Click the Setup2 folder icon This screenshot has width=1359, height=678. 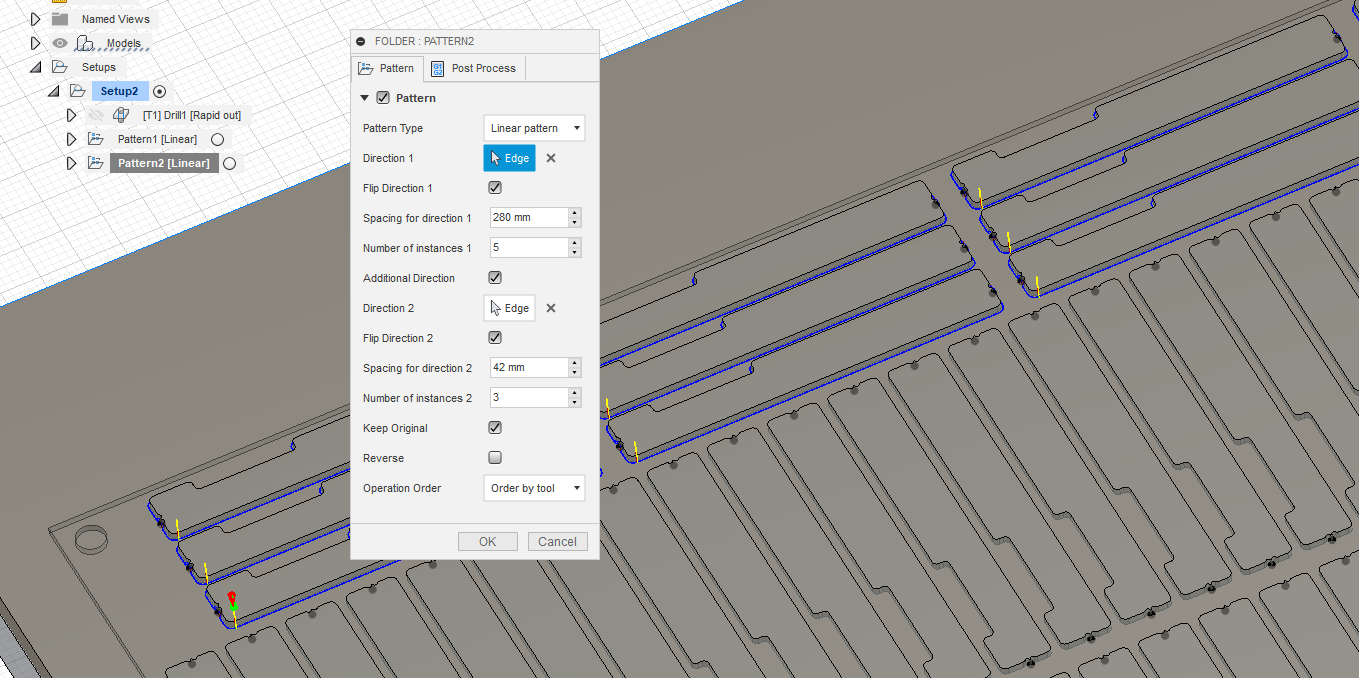(x=78, y=91)
